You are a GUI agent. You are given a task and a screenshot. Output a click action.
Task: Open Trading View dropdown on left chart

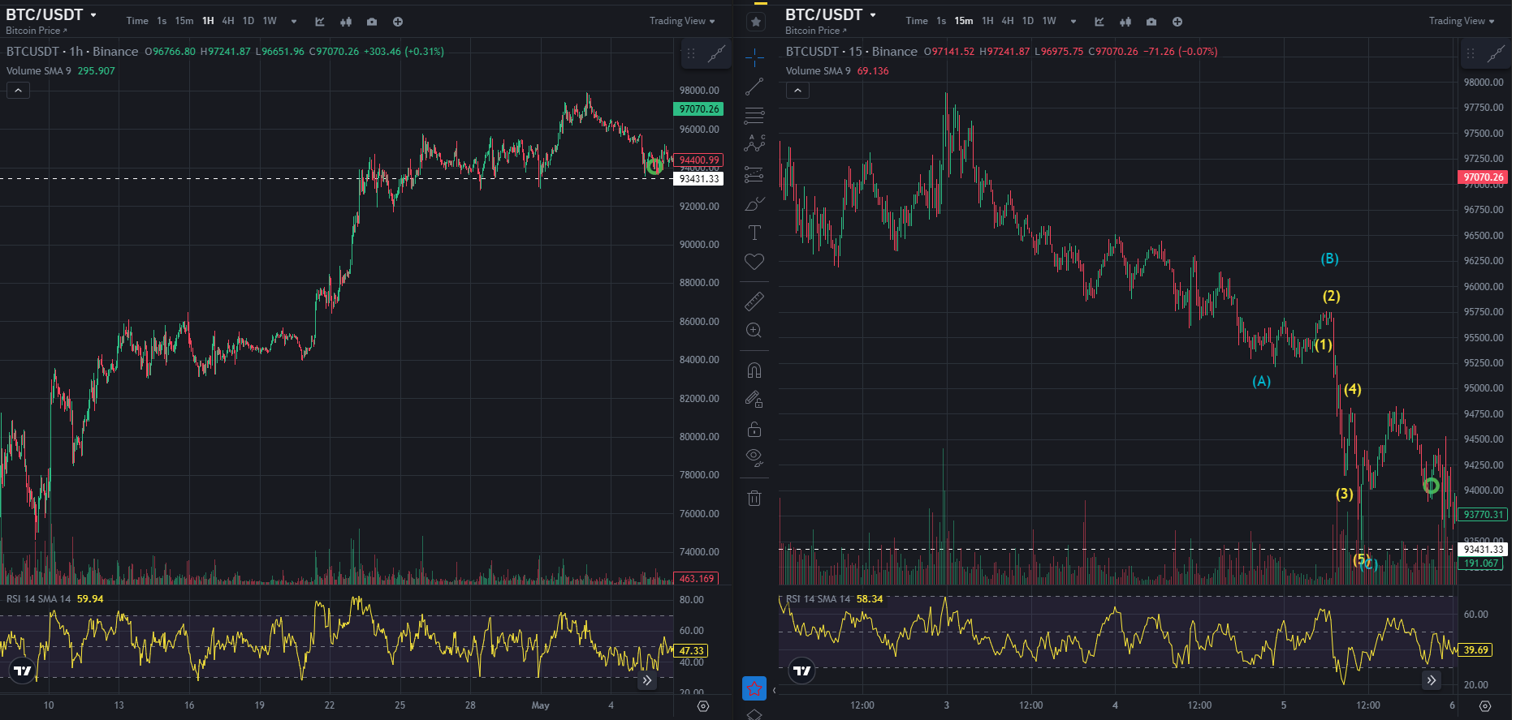(x=682, y=21)
